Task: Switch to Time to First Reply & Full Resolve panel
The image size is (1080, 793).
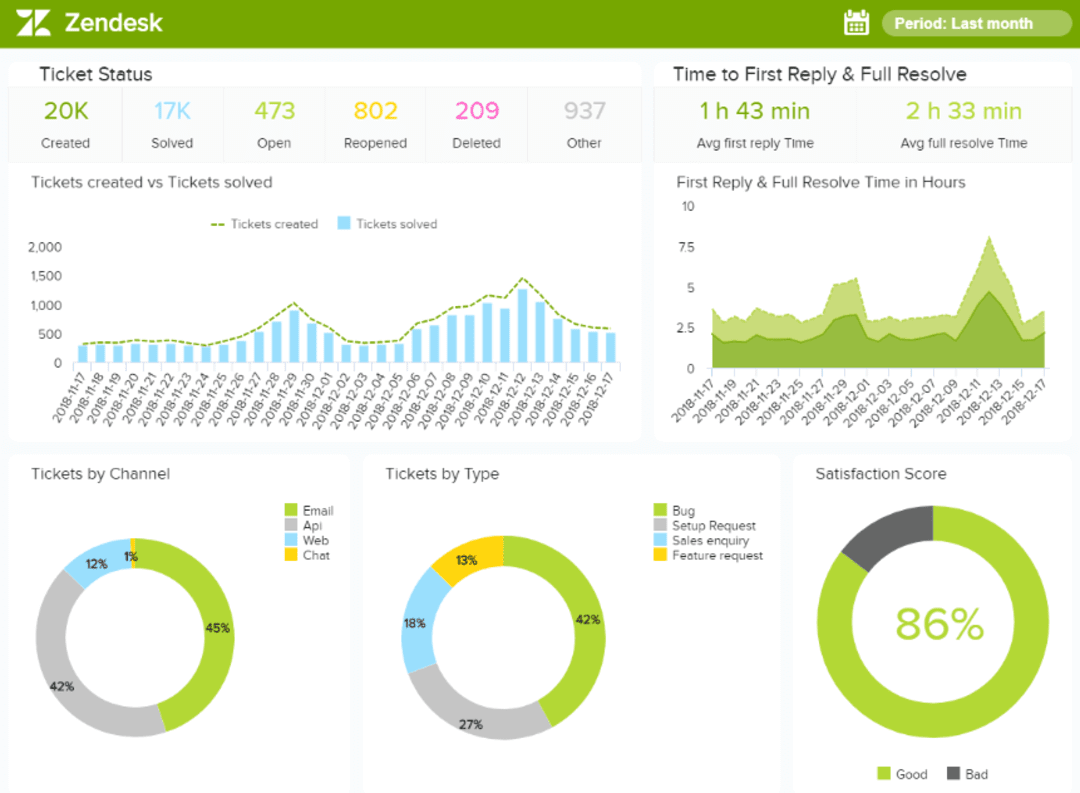Action: pyautogui.click(x=820, y=74)
